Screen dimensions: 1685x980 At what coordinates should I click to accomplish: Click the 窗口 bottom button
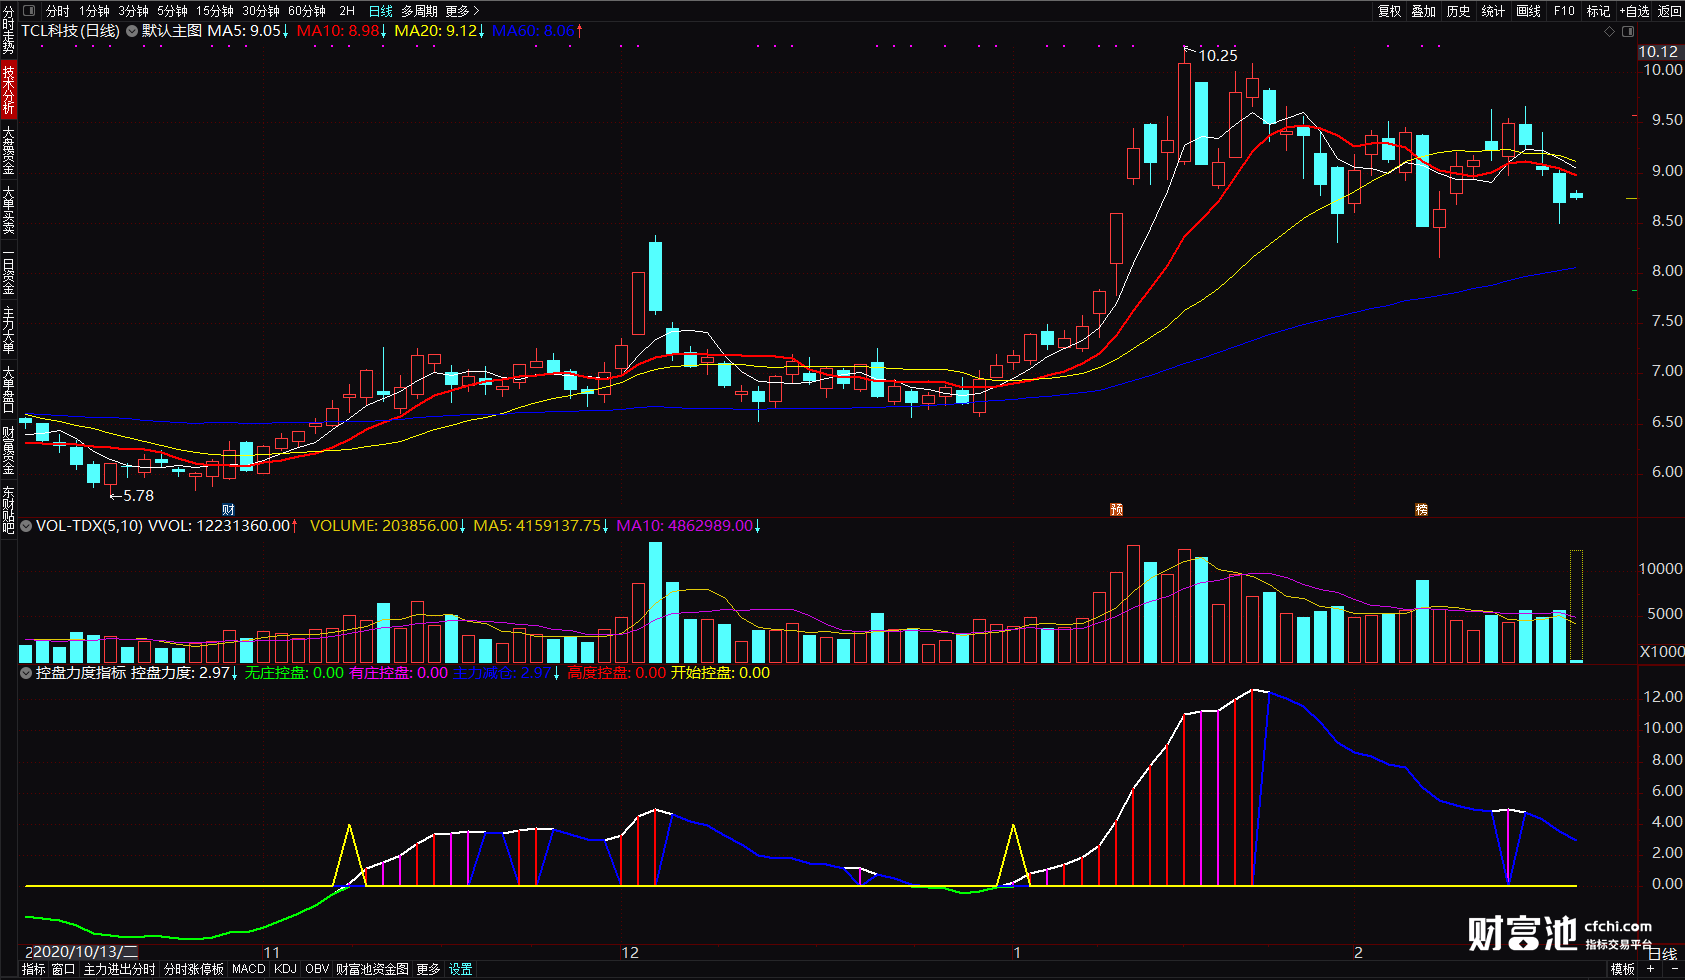[63, 969]
